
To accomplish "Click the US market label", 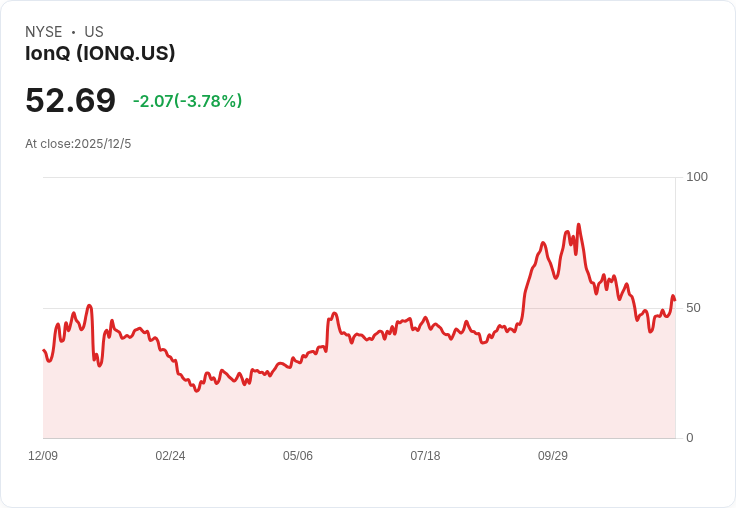I will point(94,32).
